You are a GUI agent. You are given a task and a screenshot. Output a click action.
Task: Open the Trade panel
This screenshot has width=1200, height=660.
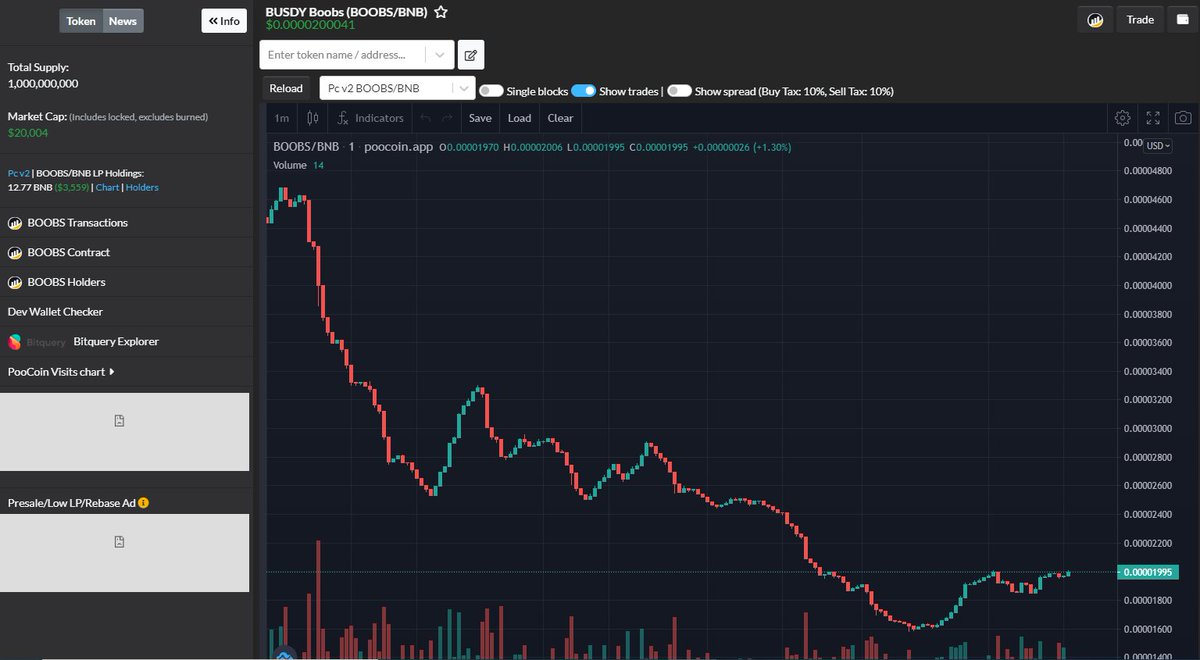[x=1140, y=20]
